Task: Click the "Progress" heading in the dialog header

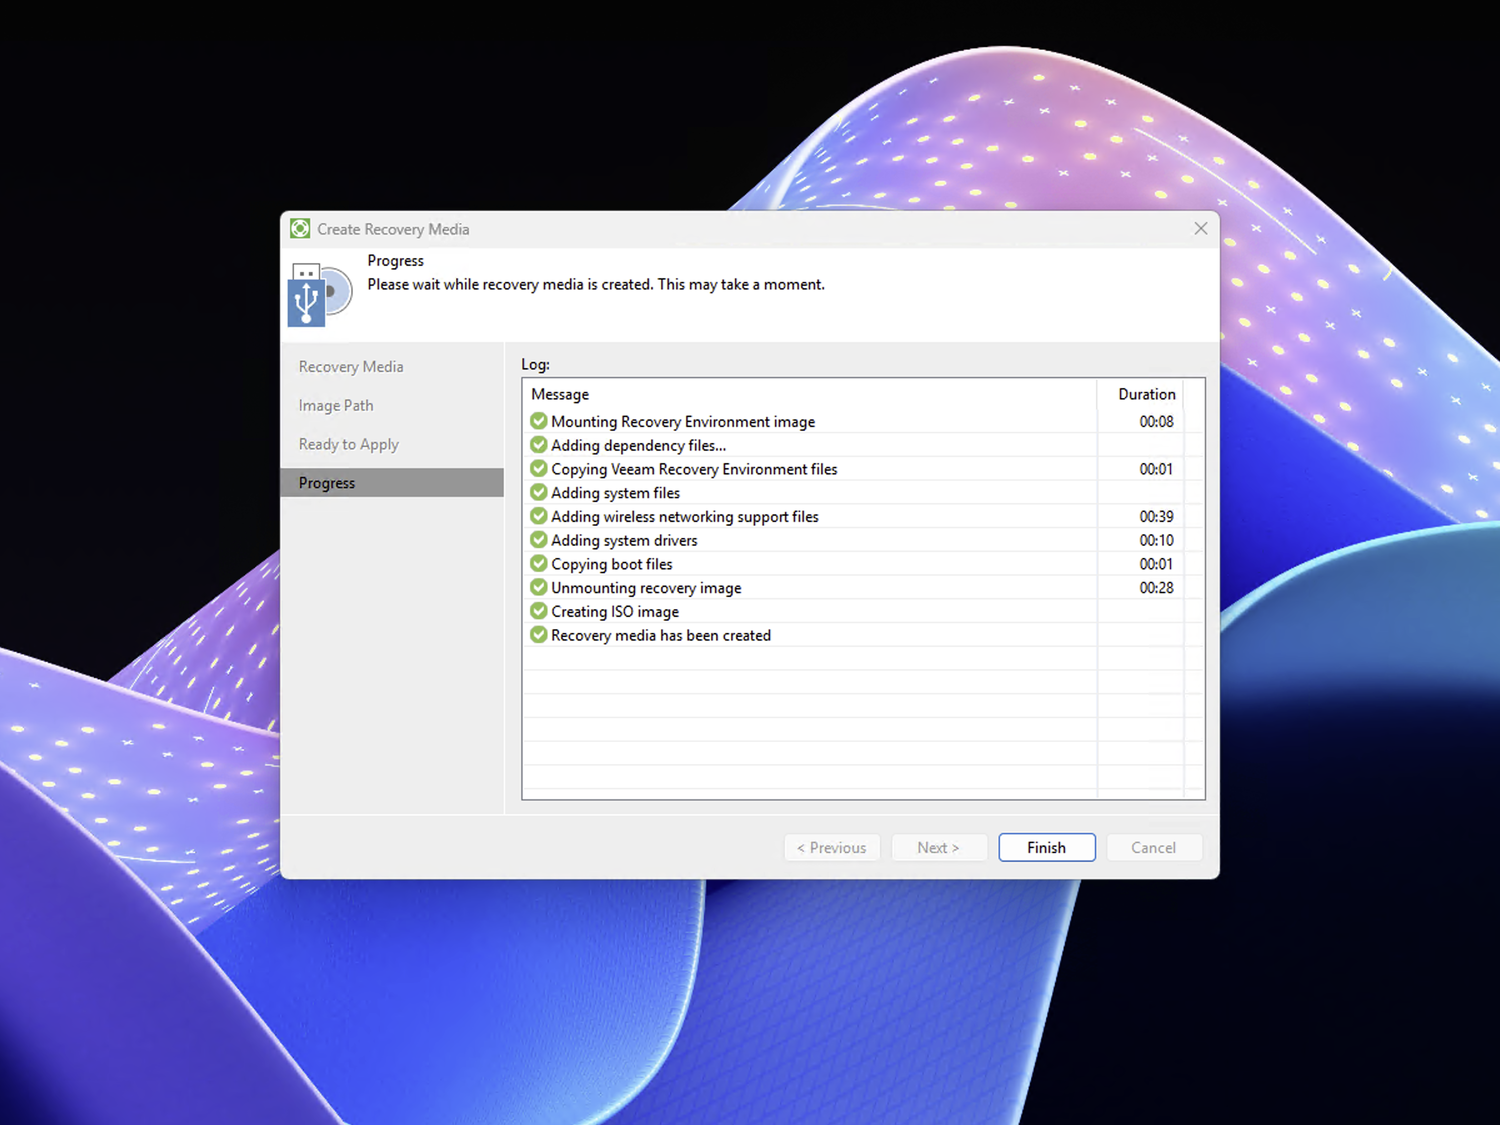Action: tap(395, 261)
